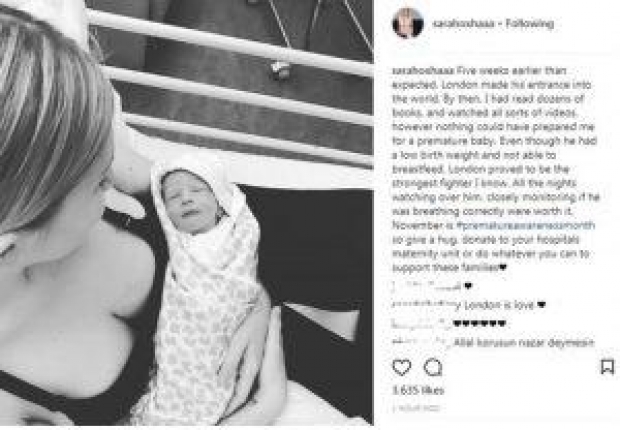
Task: Click the black-and-white baby photo
Action: 187,213
